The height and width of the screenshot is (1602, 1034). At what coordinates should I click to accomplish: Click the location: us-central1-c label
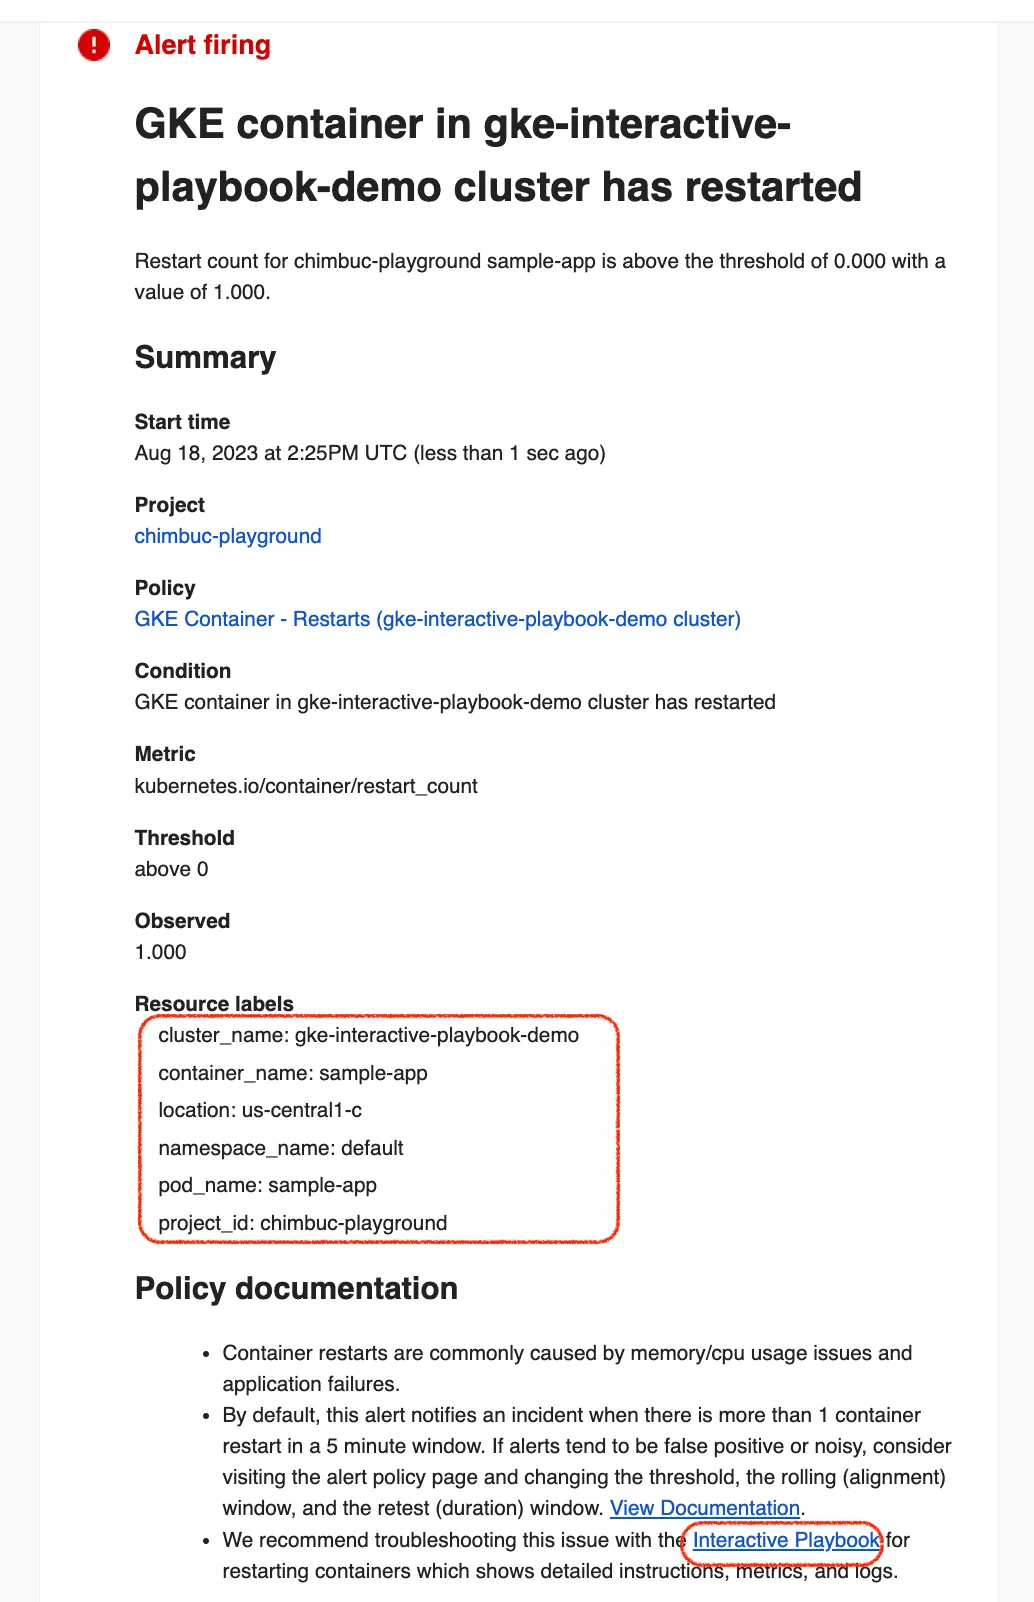260,1110
